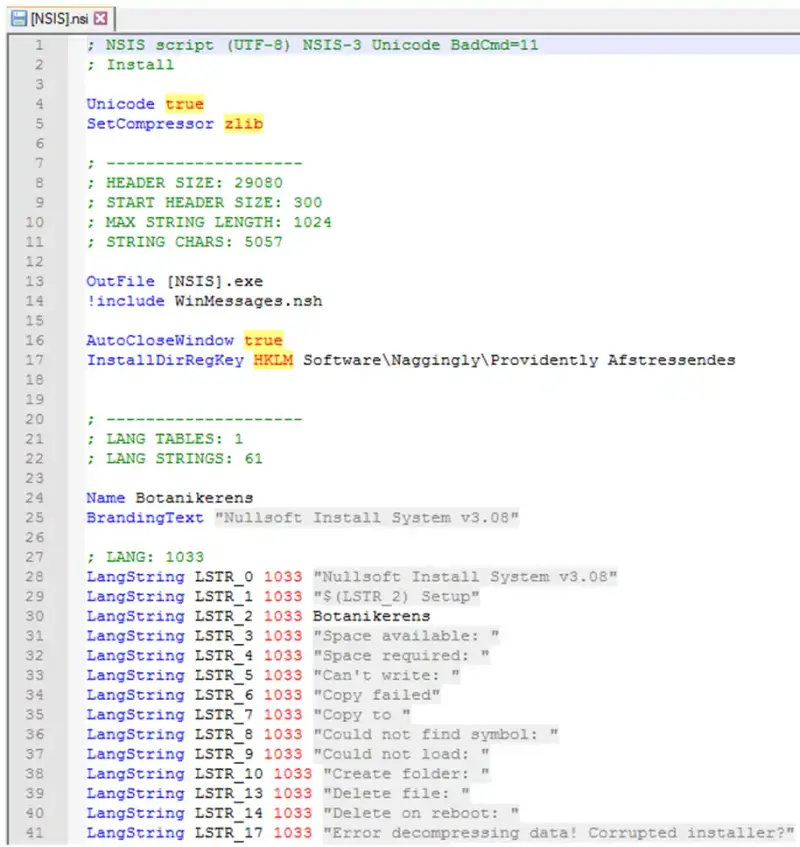This screenshot has height=847, width=800.
Task: Click the 'SetCompressor' keyword
Action: click(150, 124)
